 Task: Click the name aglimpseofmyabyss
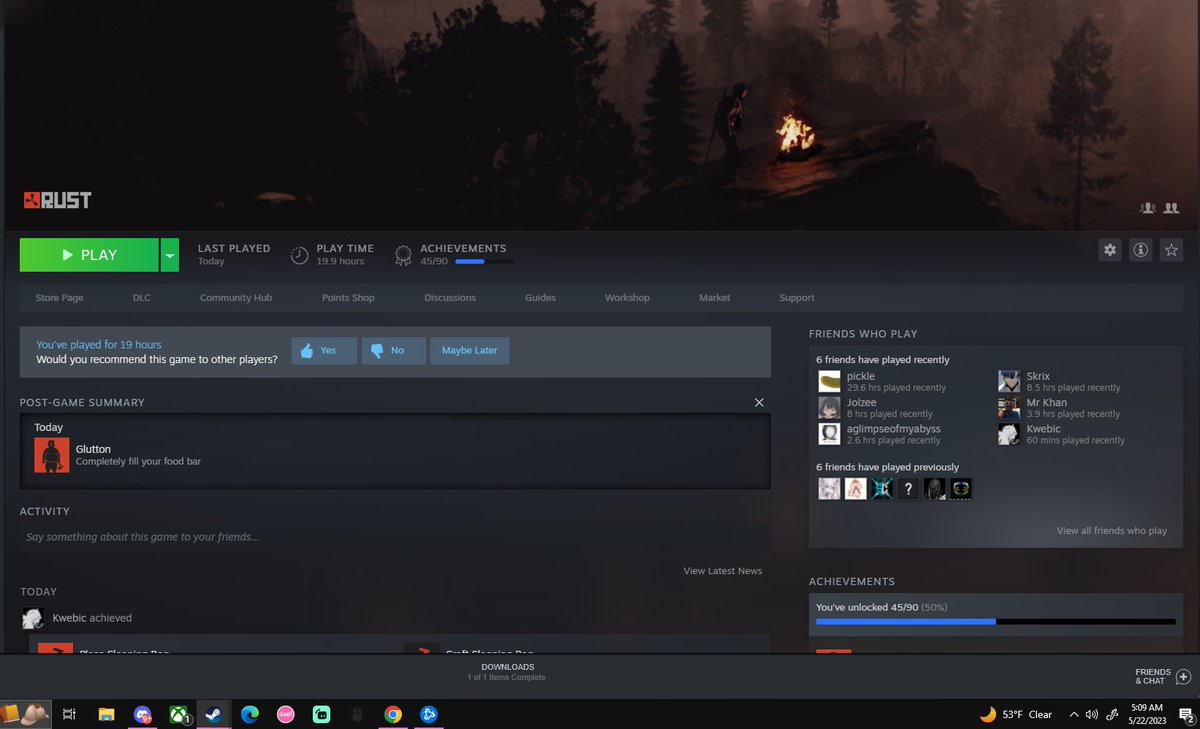pos(894,428)
